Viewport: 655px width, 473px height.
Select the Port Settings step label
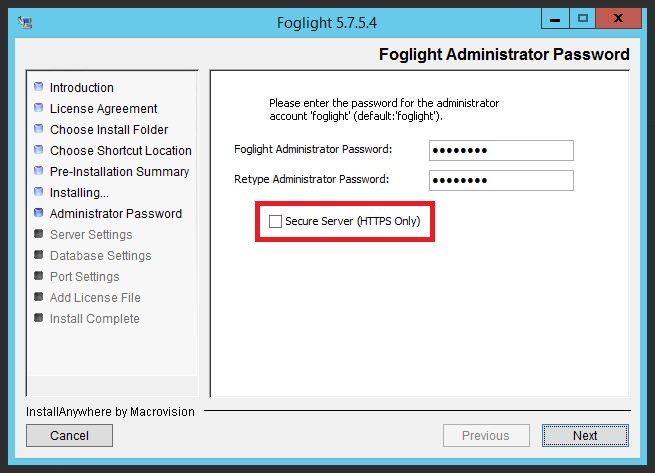point(84,276)
